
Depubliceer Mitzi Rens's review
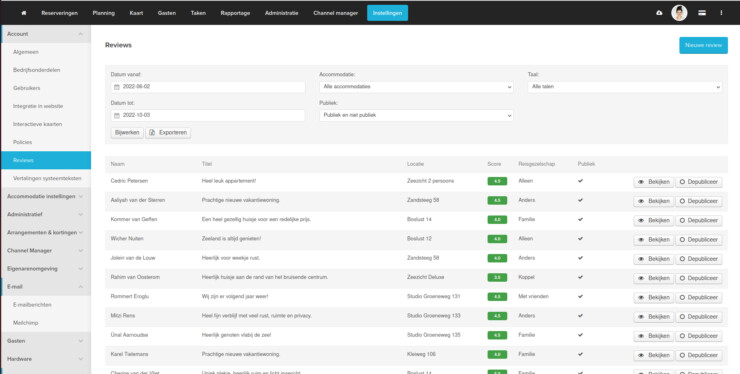click(698, 317)
